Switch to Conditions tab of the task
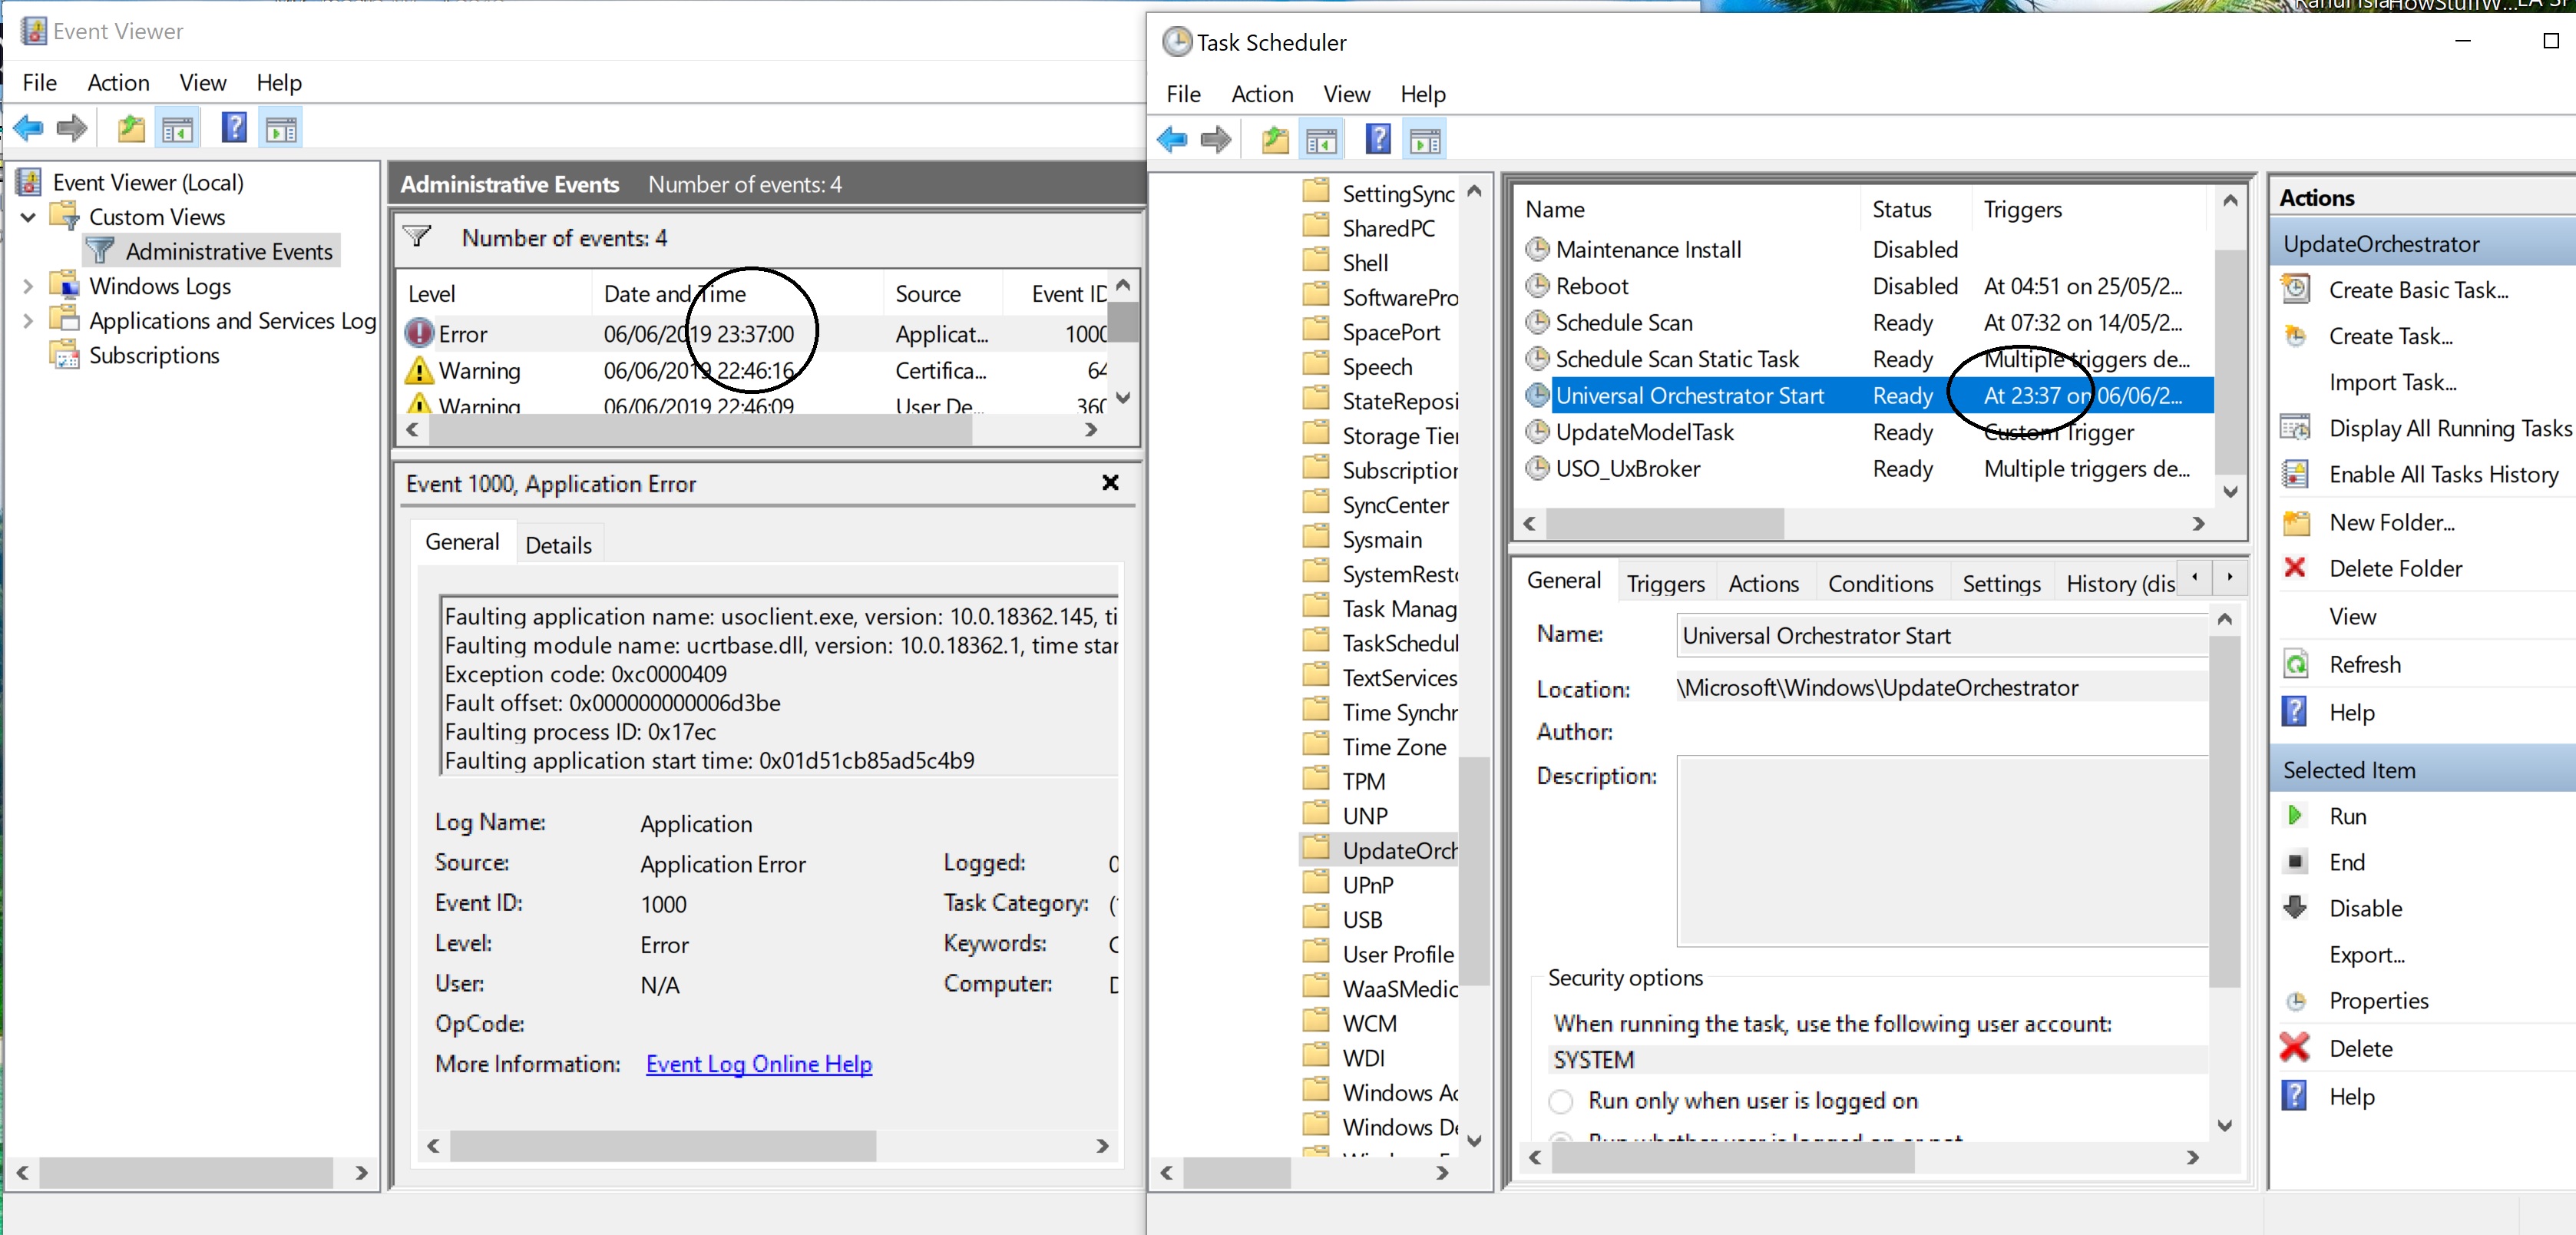Screen dimensions: 2576x1235 coord(1880,583)
